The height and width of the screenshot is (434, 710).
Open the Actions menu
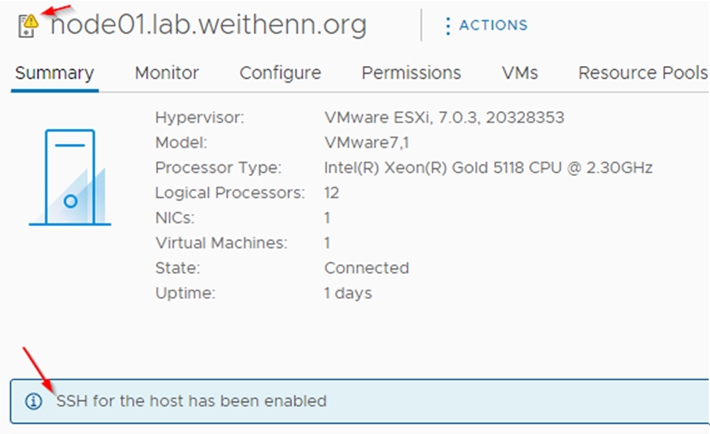pyautogui.click(x=487, y=25)
